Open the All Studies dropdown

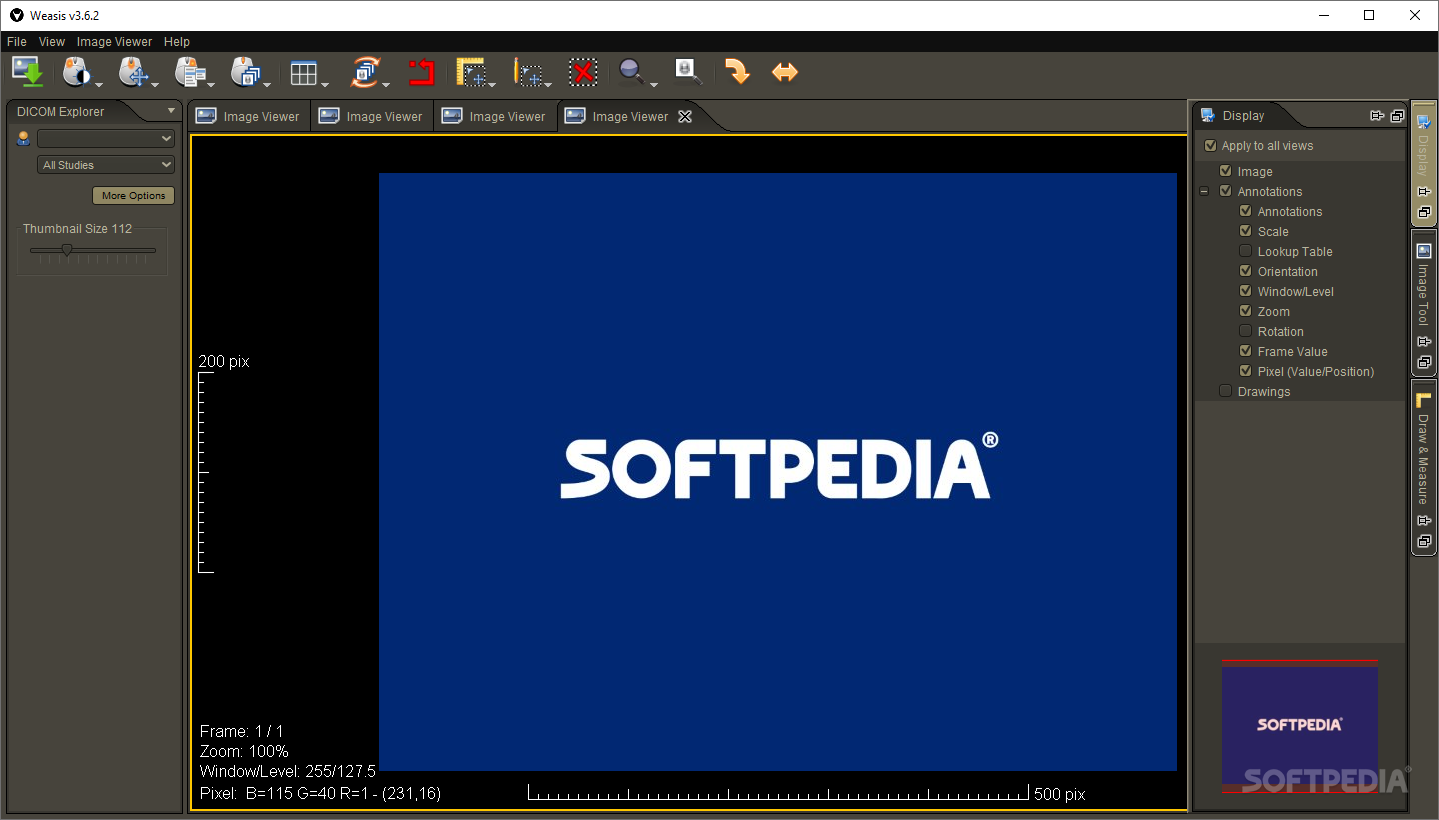click(106, 165)
